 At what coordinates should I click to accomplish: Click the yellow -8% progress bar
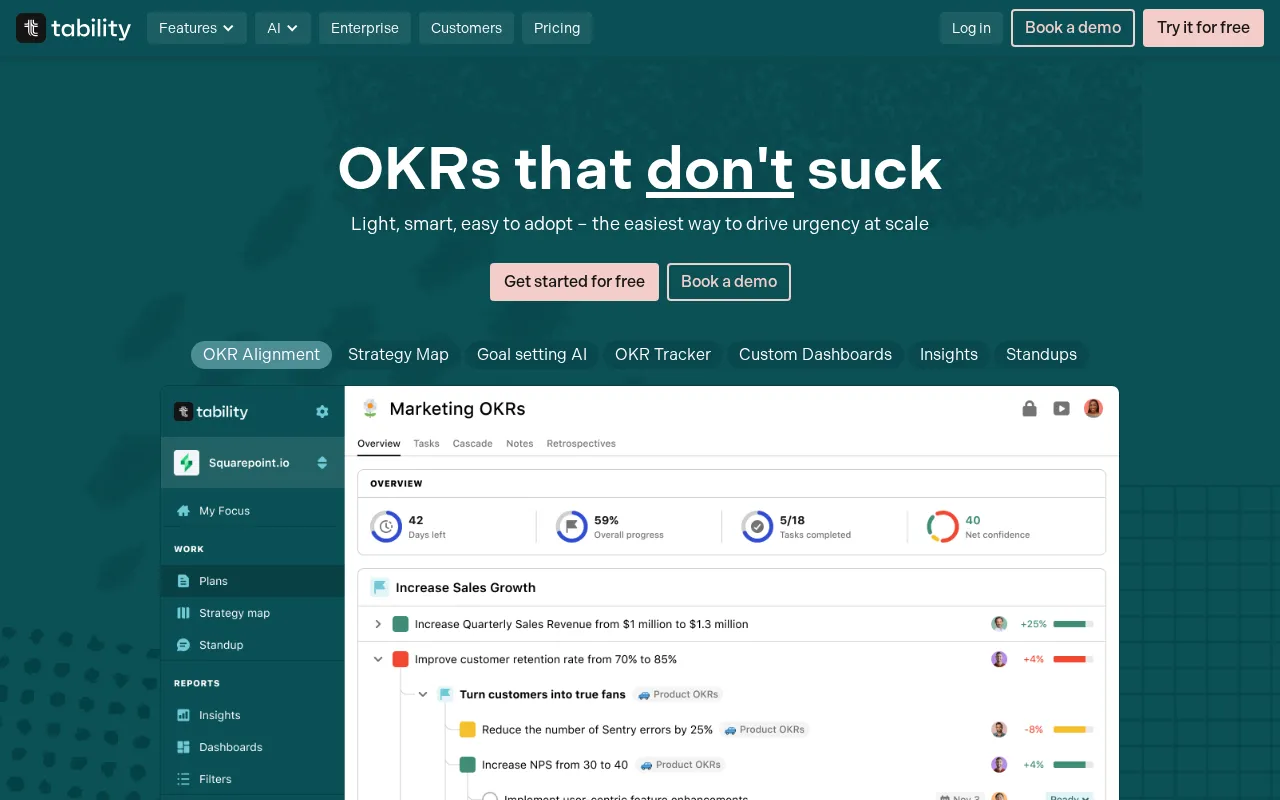[x=1073, y=729]
